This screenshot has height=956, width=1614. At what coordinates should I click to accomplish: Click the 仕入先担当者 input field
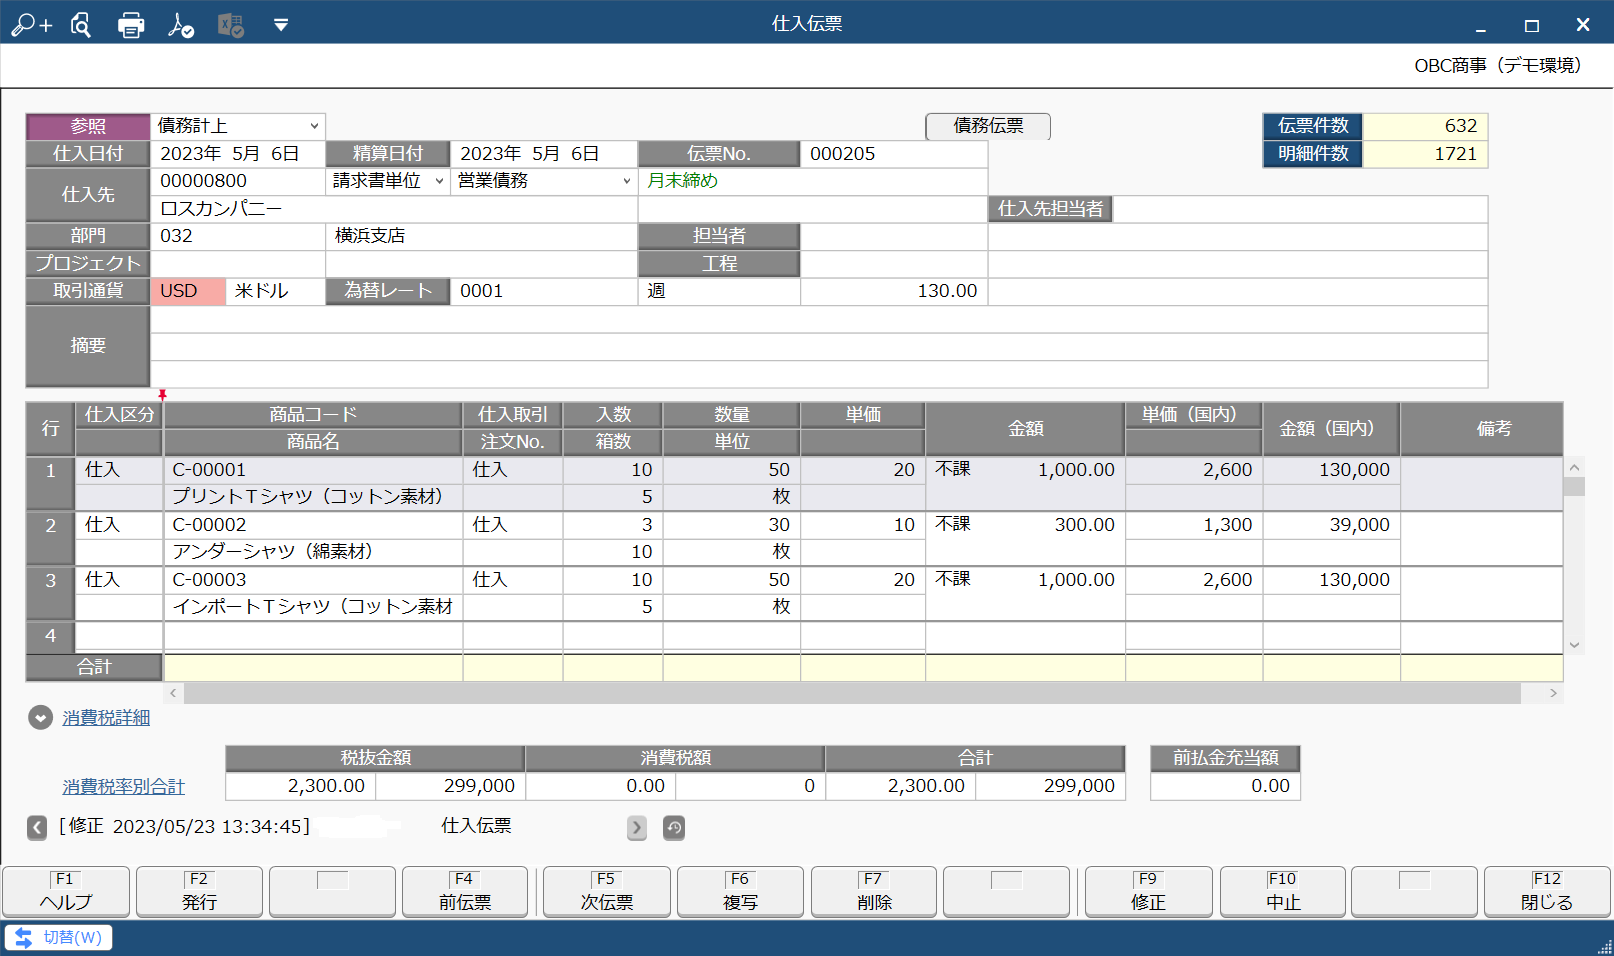1300,209
